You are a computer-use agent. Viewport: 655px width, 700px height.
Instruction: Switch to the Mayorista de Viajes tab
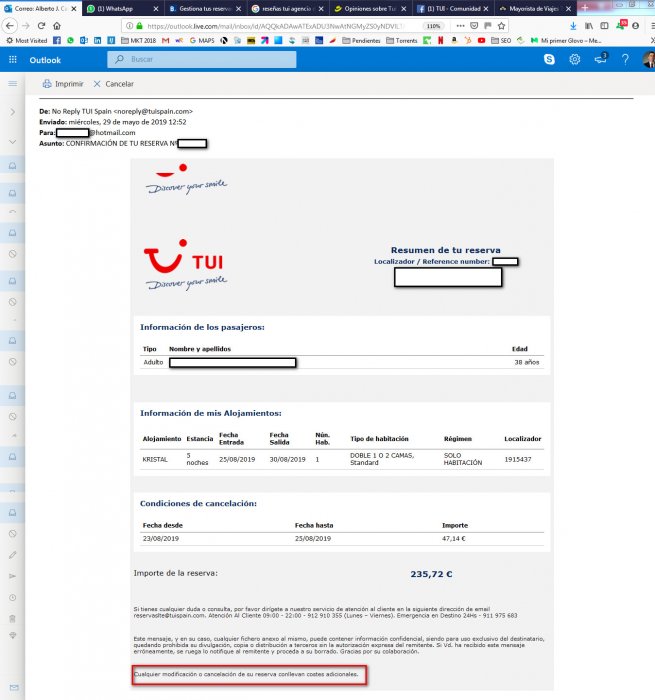[x=535, y=8]
